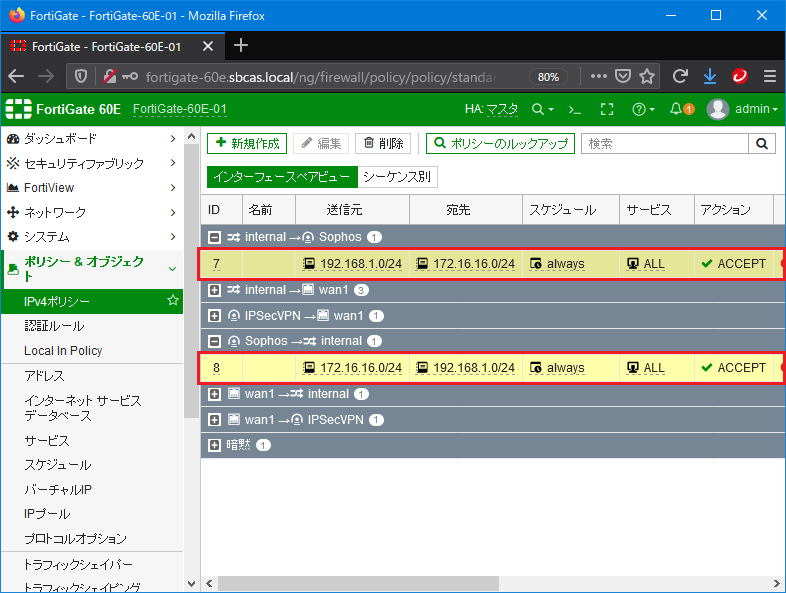786x593 pixels.
Task: Open the FortiGate CLI console icon
Action: [574, 109]
